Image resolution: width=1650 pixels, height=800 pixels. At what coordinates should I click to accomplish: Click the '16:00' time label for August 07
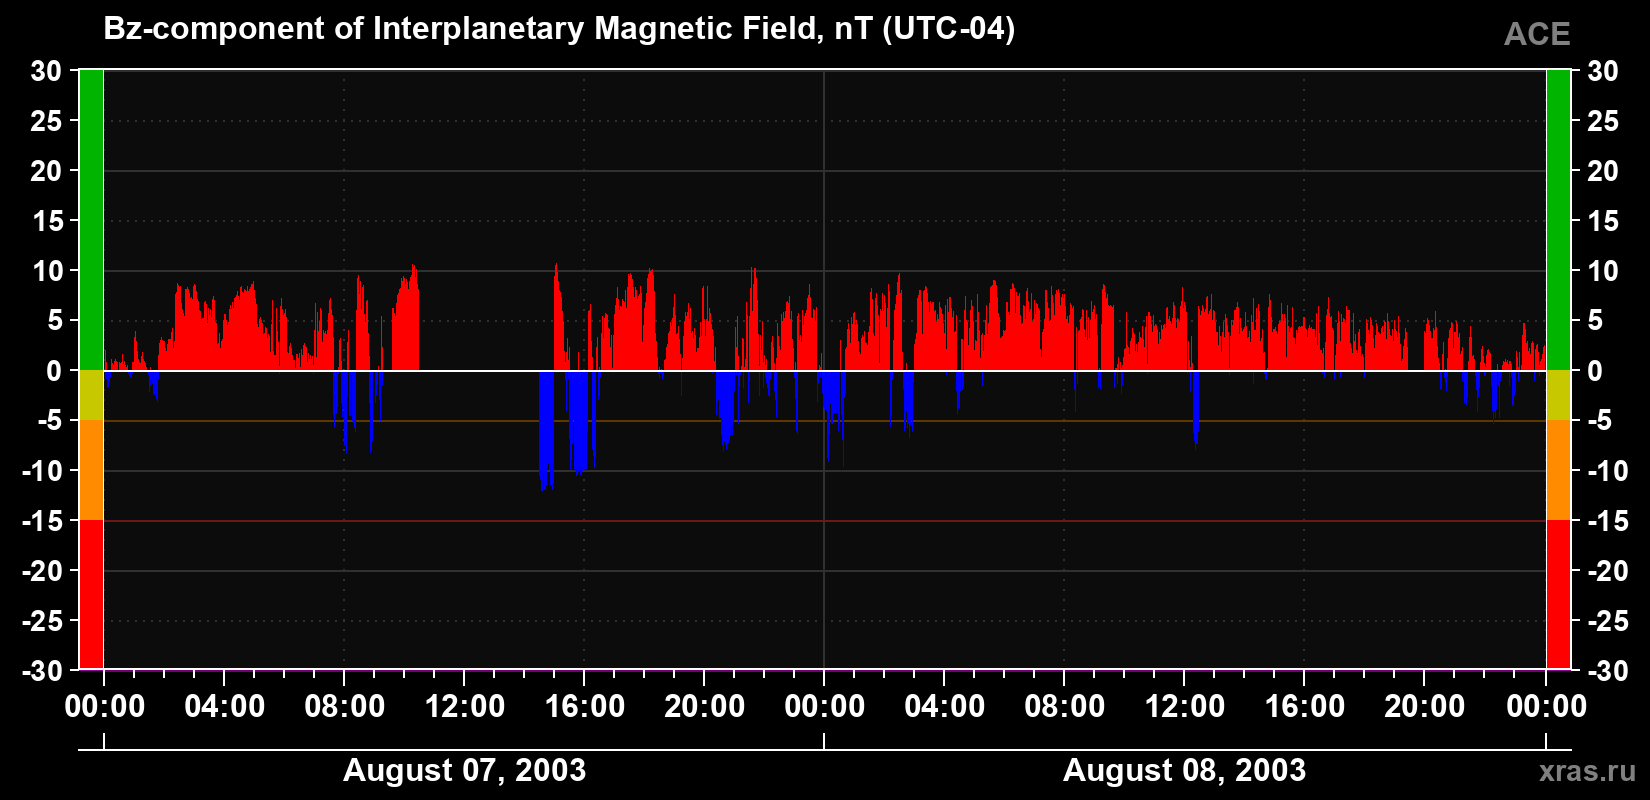[x=584, y=706]
